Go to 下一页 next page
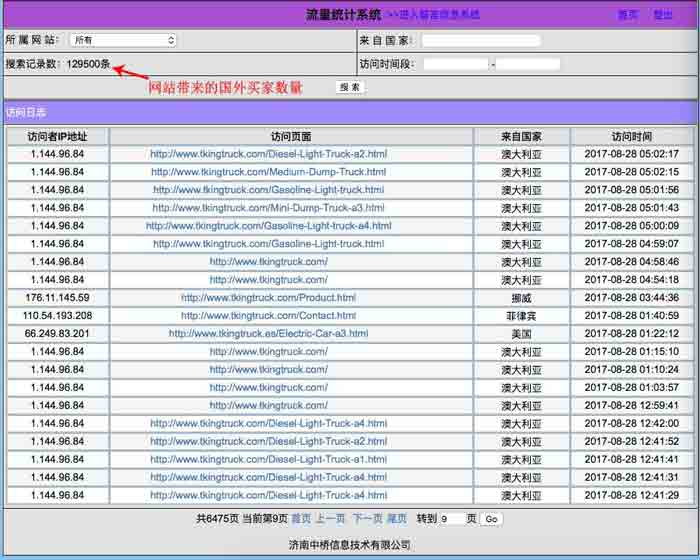 click(367, 519)
